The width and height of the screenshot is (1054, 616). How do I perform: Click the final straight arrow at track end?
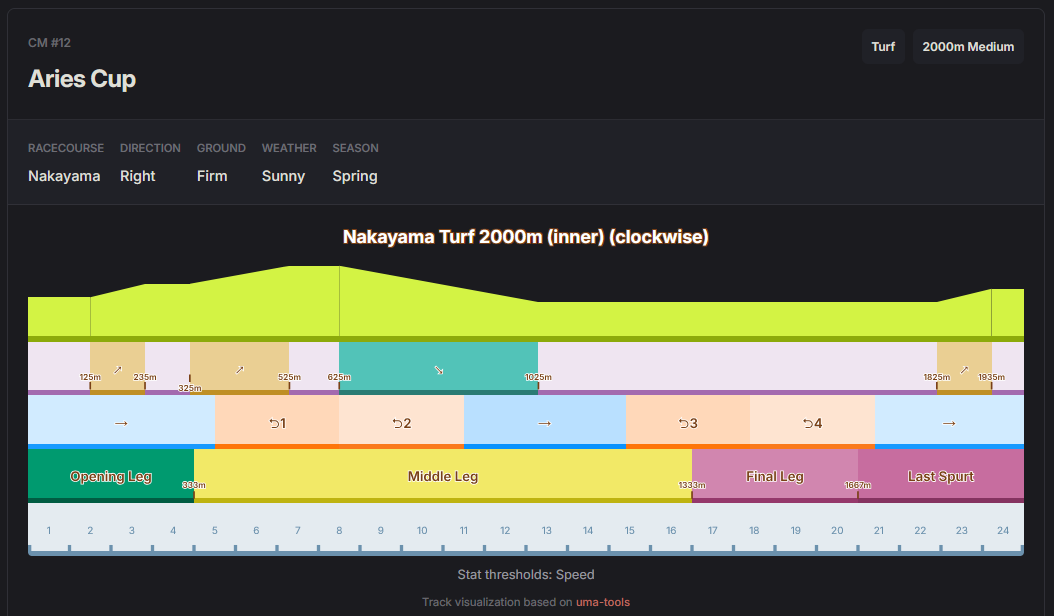point(949,423)
